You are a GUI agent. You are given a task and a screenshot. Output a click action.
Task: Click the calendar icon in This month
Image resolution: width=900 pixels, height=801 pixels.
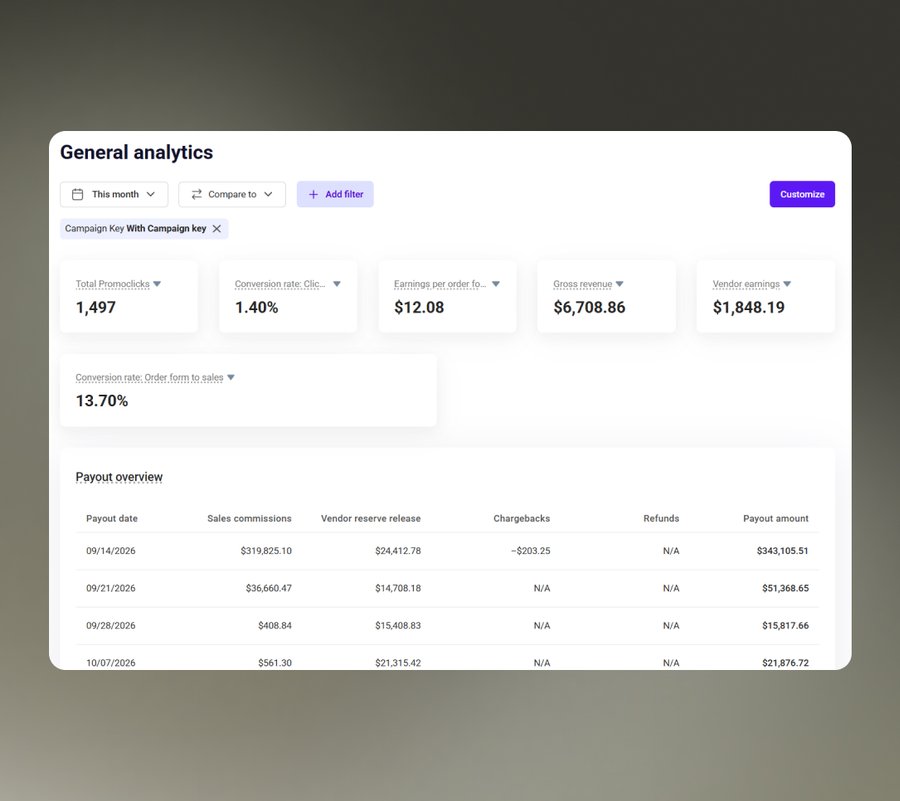(x=77, y=195)
